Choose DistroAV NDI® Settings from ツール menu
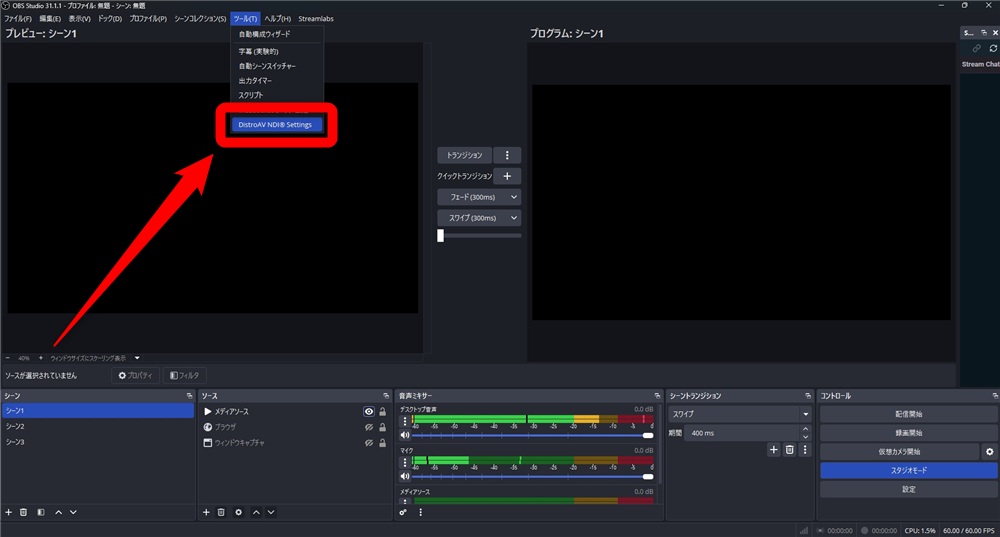 click(x=276, y=125)
